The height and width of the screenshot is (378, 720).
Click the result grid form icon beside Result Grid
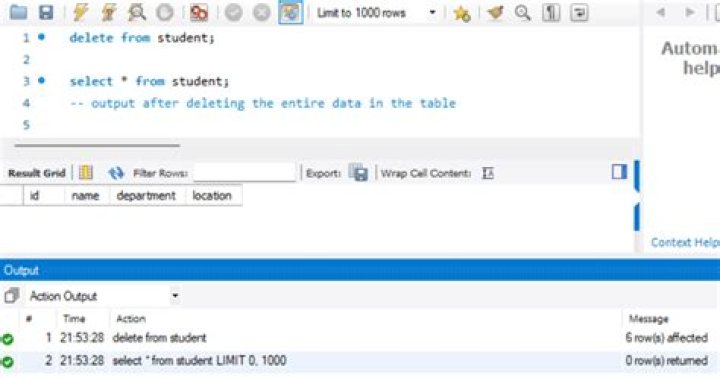86,173
